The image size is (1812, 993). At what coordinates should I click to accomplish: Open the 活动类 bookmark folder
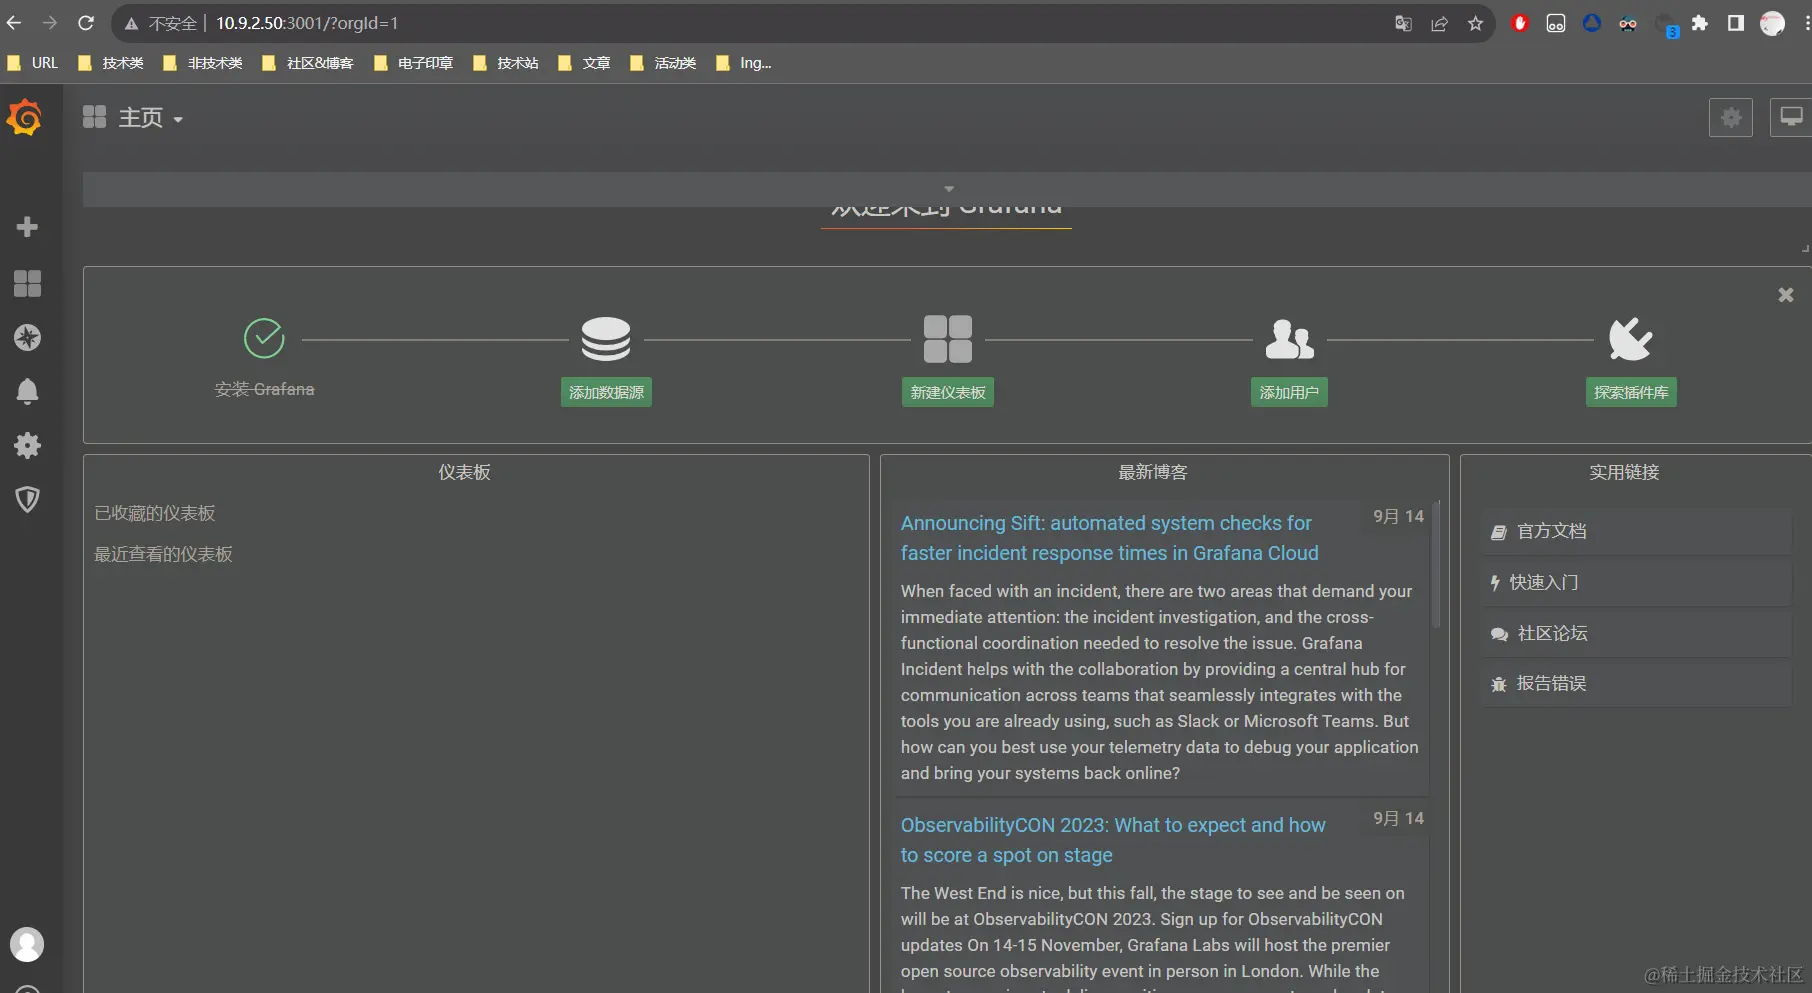[x=663, y=63]
